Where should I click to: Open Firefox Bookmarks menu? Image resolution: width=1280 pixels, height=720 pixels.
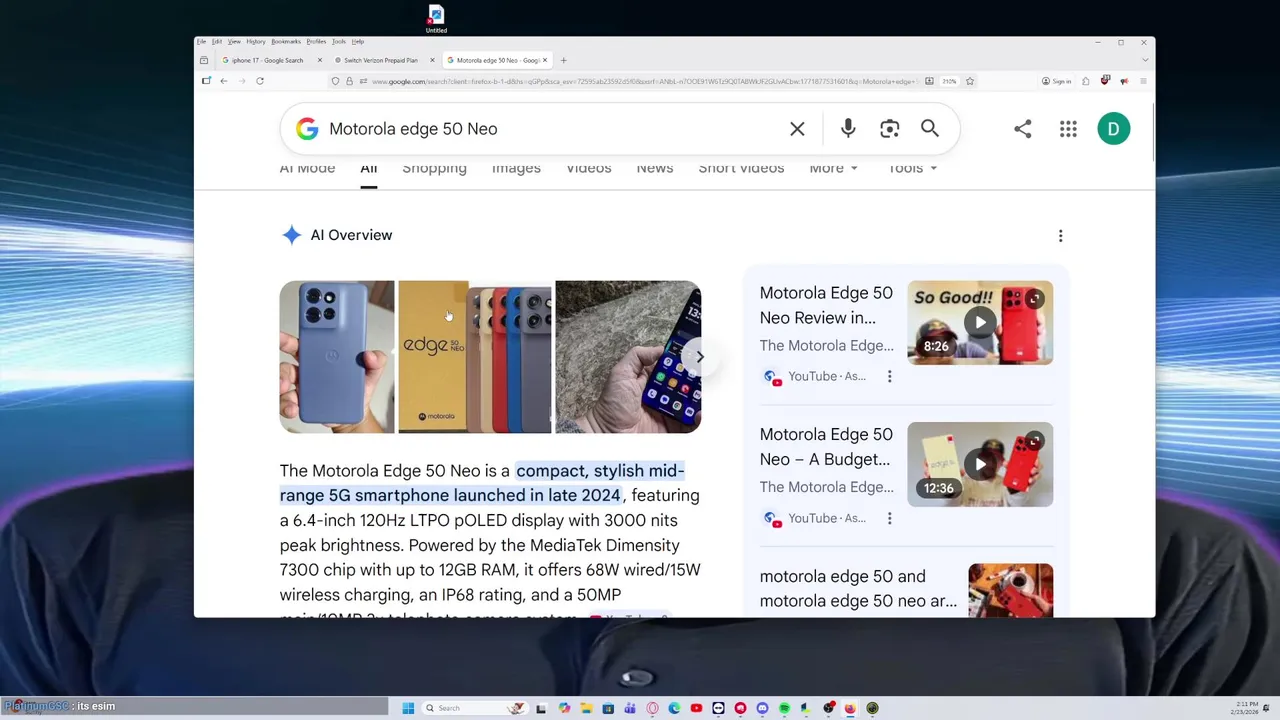286,42
